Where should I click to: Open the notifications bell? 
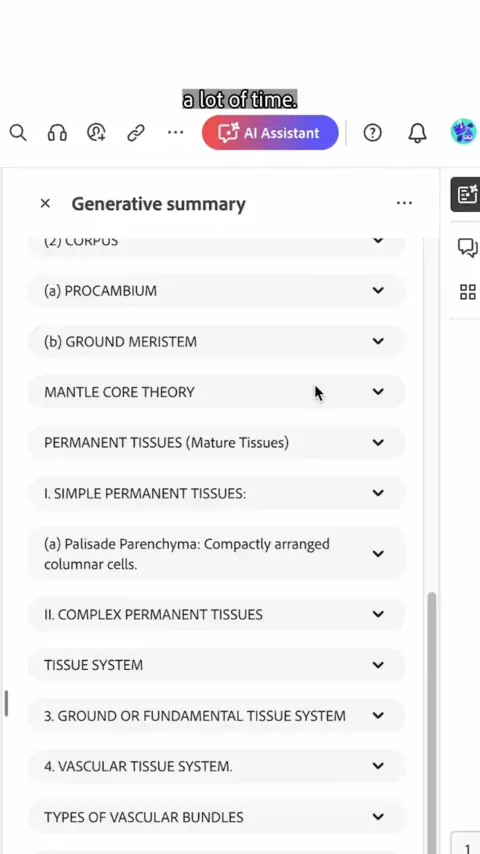(417, 132)
